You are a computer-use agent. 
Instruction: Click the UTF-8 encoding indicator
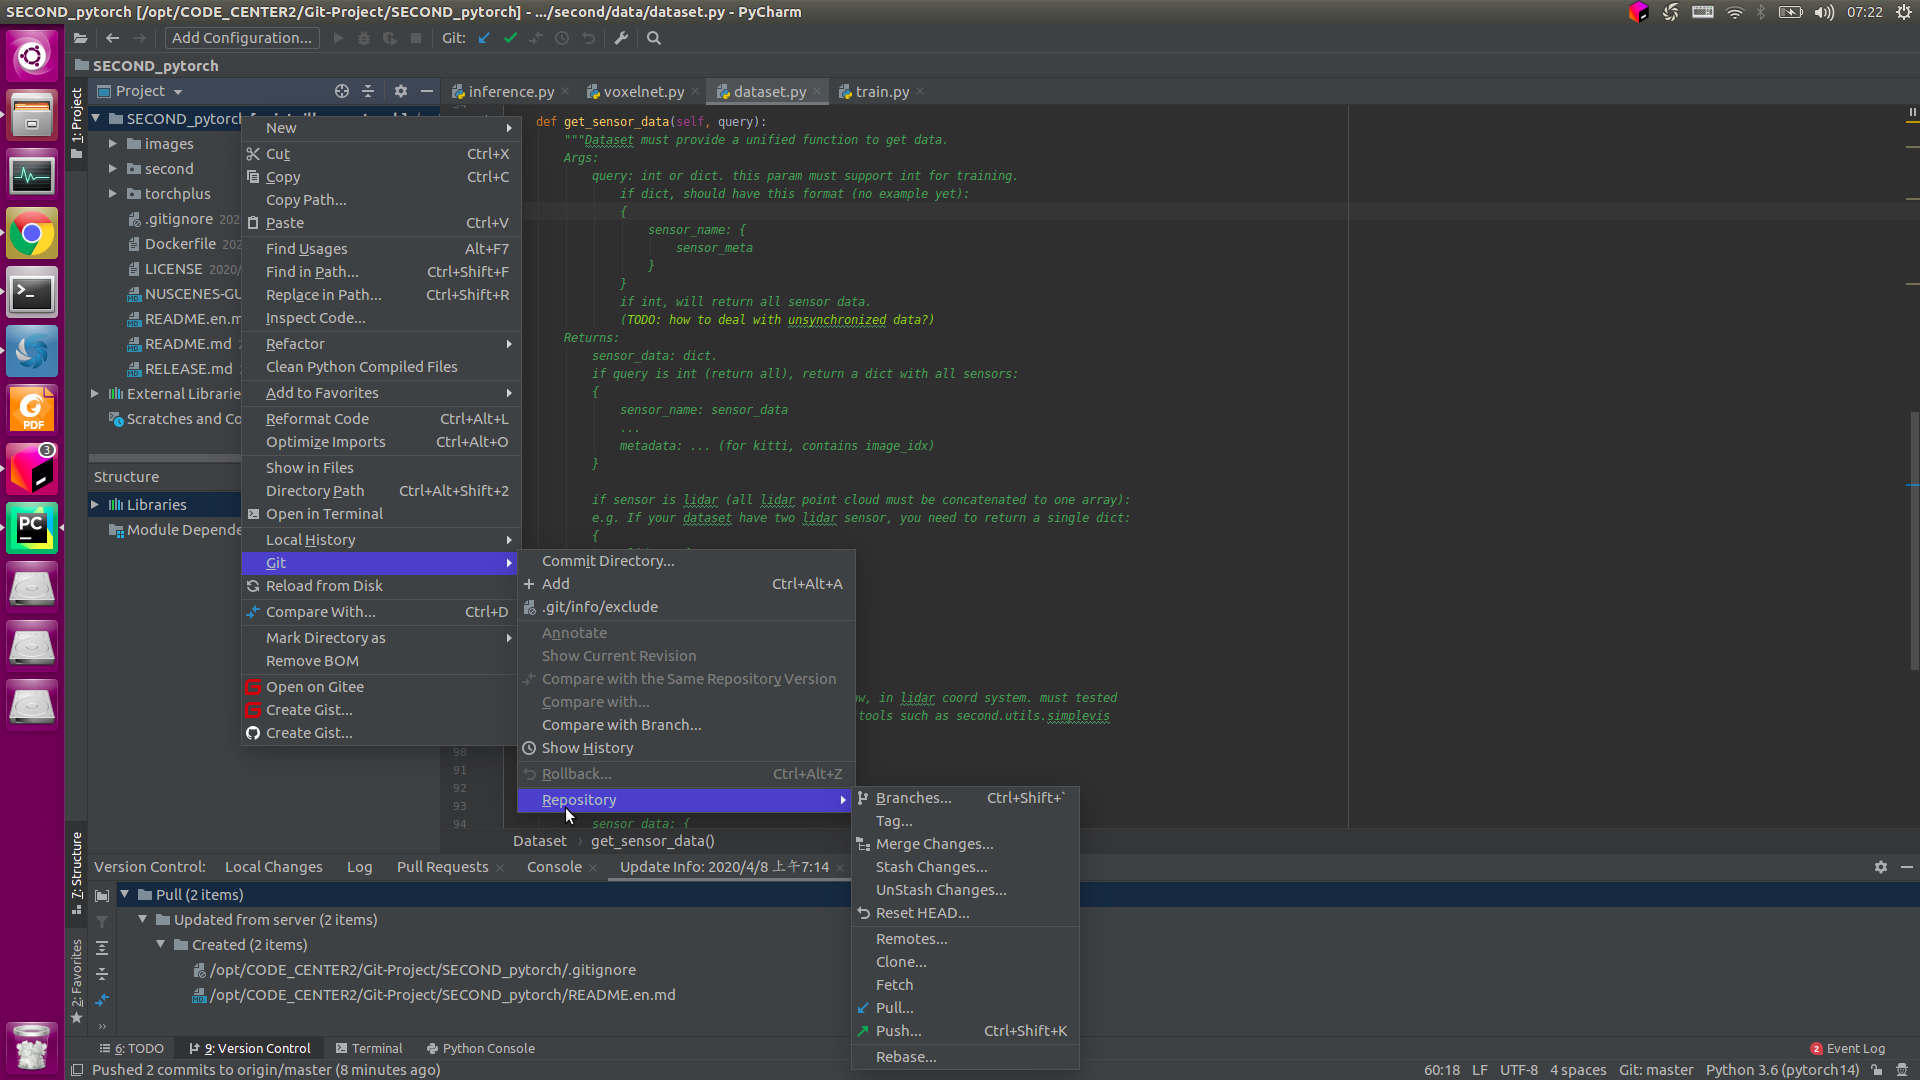(x=1519, y=1070)
